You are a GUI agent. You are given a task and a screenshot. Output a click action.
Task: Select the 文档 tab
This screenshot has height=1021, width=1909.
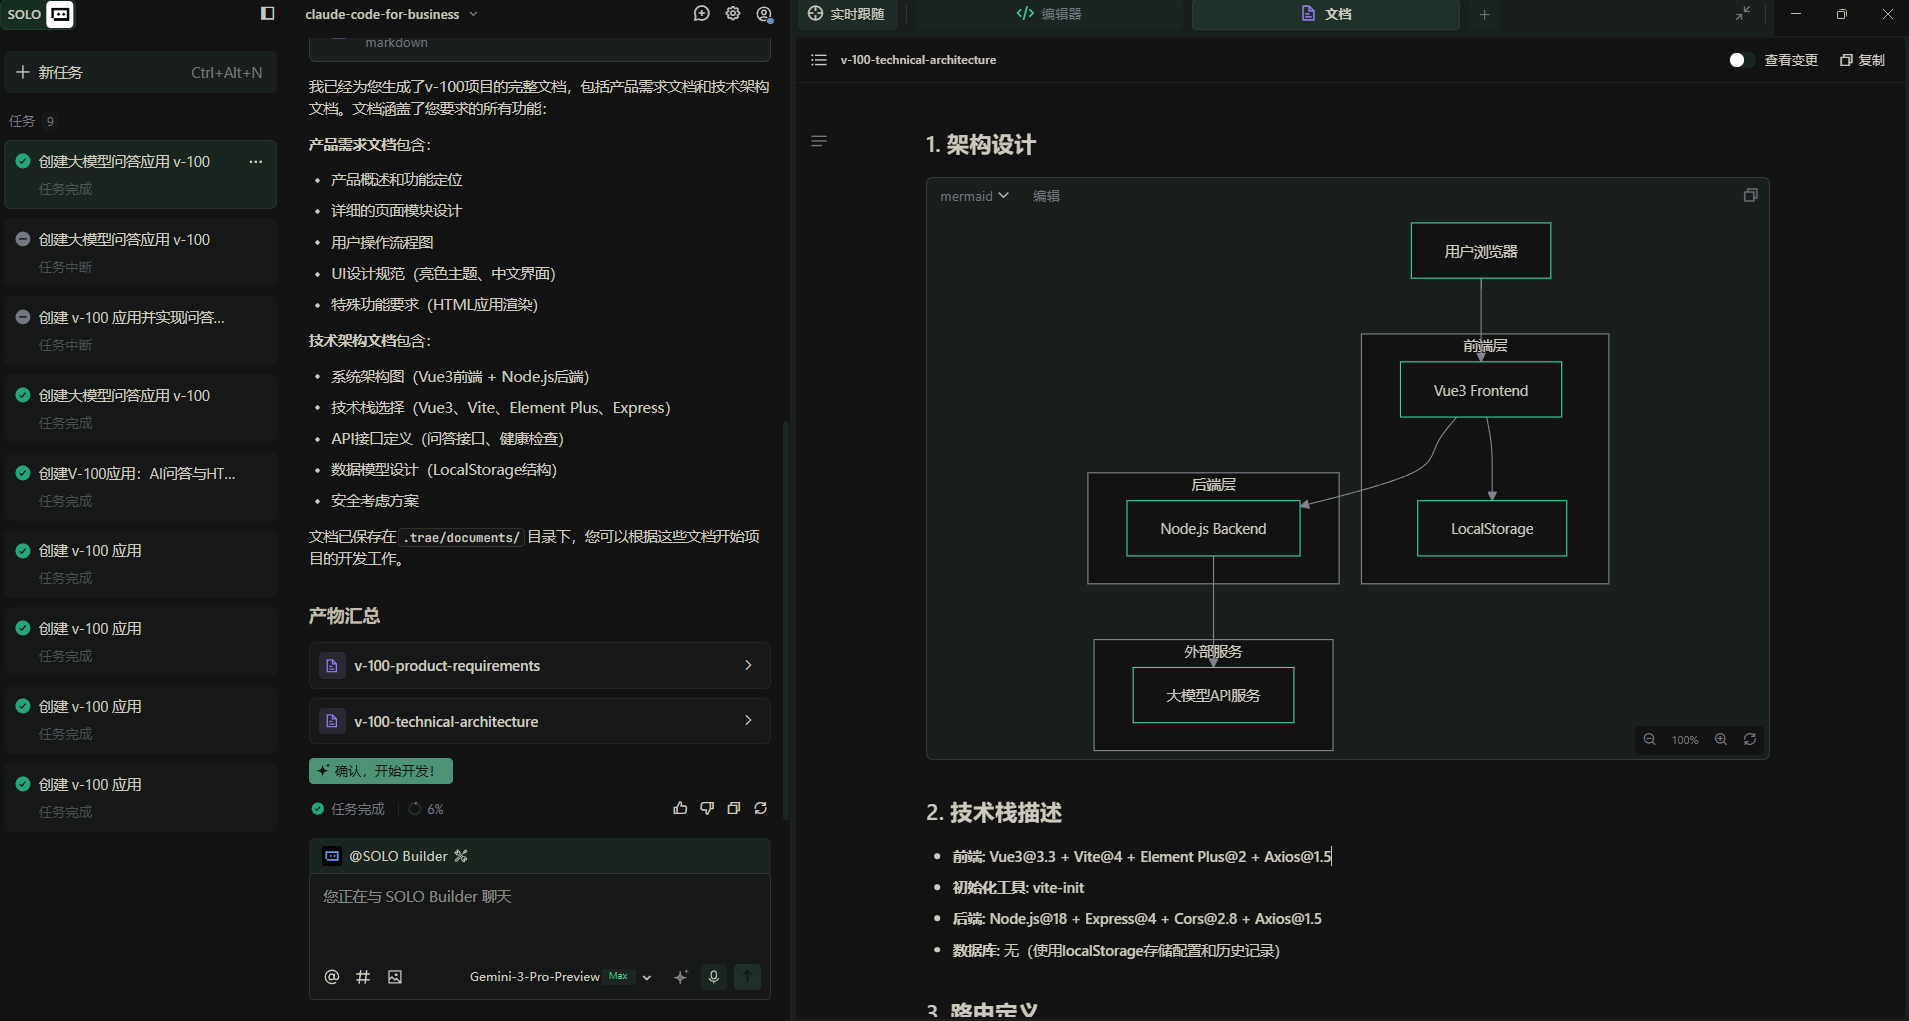coord(1326,14)
